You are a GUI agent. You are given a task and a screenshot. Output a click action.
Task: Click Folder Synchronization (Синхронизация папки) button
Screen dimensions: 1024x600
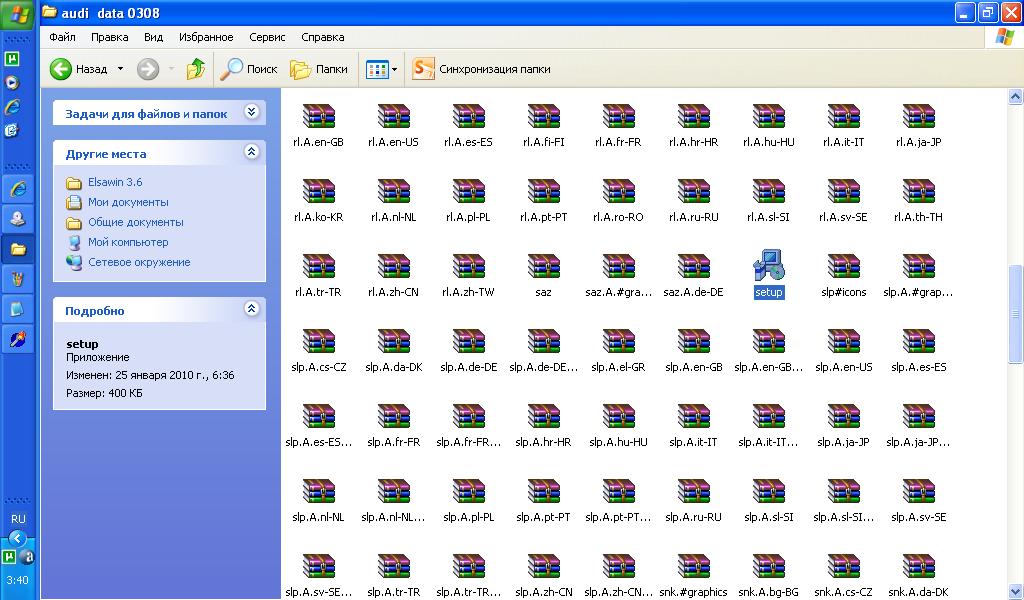pyautogui.click(x=482, y=69)
